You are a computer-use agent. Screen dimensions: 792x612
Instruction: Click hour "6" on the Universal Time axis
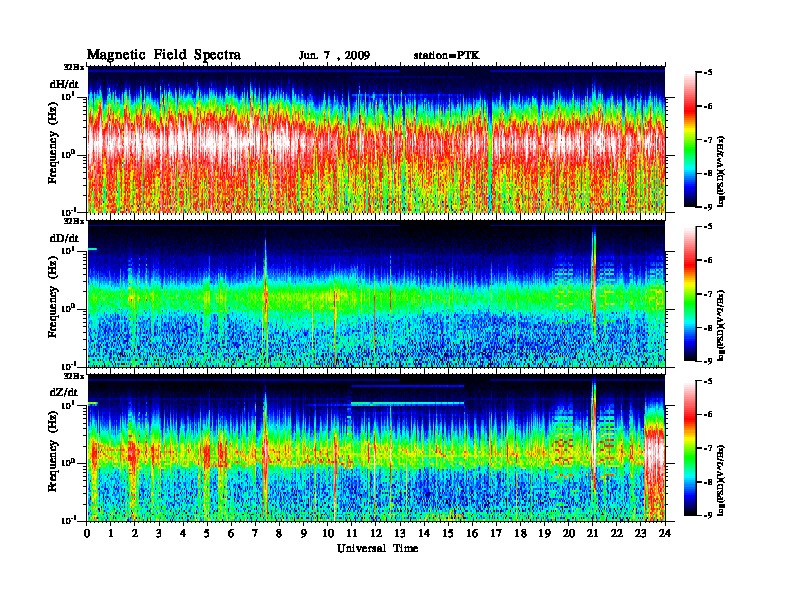click(x=231, y=533)
